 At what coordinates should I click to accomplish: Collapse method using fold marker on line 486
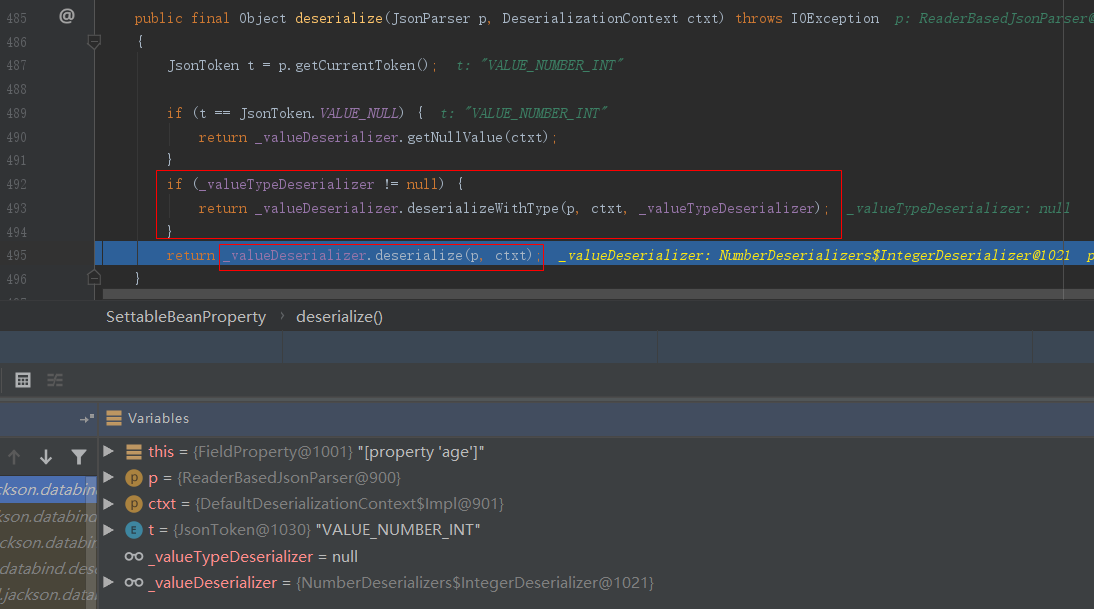click(94, 41)
